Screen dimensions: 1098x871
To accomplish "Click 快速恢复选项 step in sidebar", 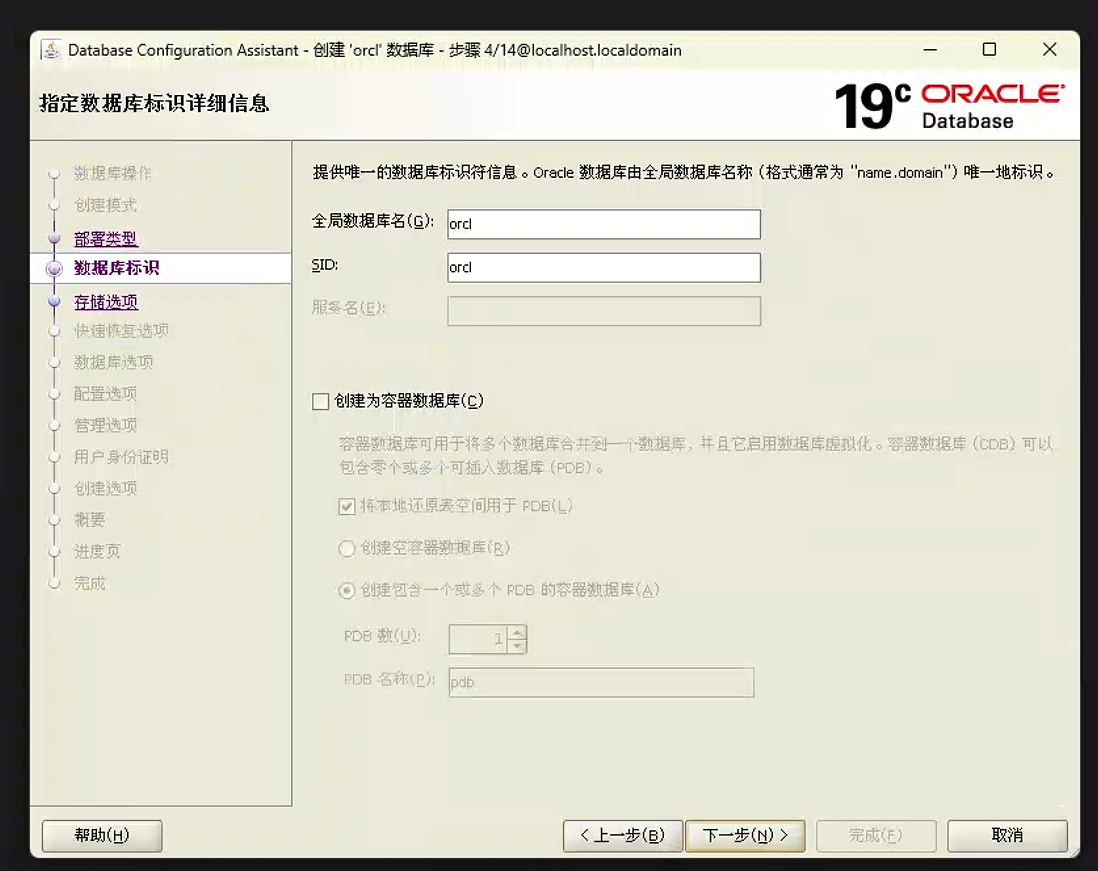I will tap(121, 330).
